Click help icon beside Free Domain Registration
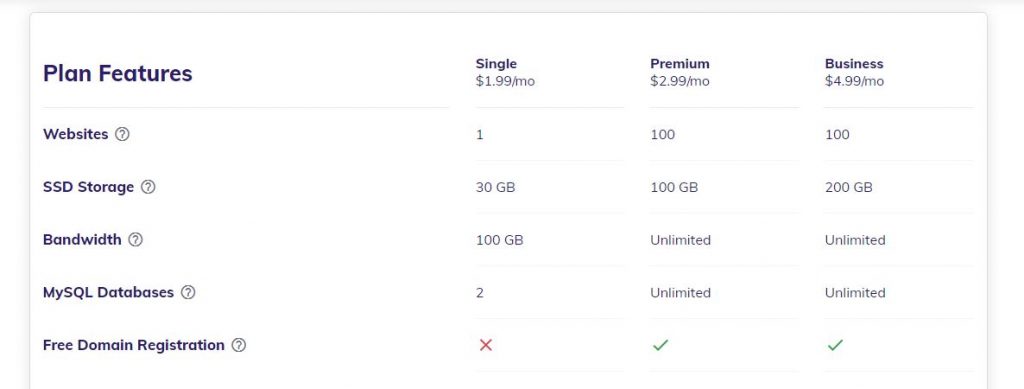 pyautogui.click(x=239, y=345)
